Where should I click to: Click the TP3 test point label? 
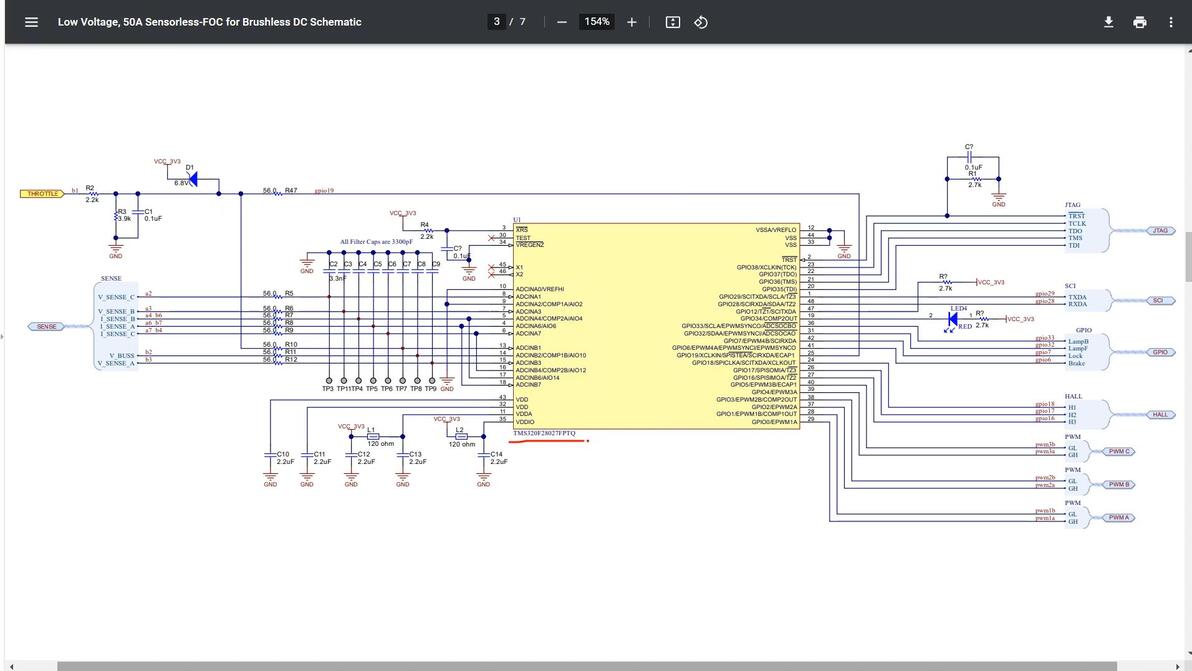[x=328, y=388]
